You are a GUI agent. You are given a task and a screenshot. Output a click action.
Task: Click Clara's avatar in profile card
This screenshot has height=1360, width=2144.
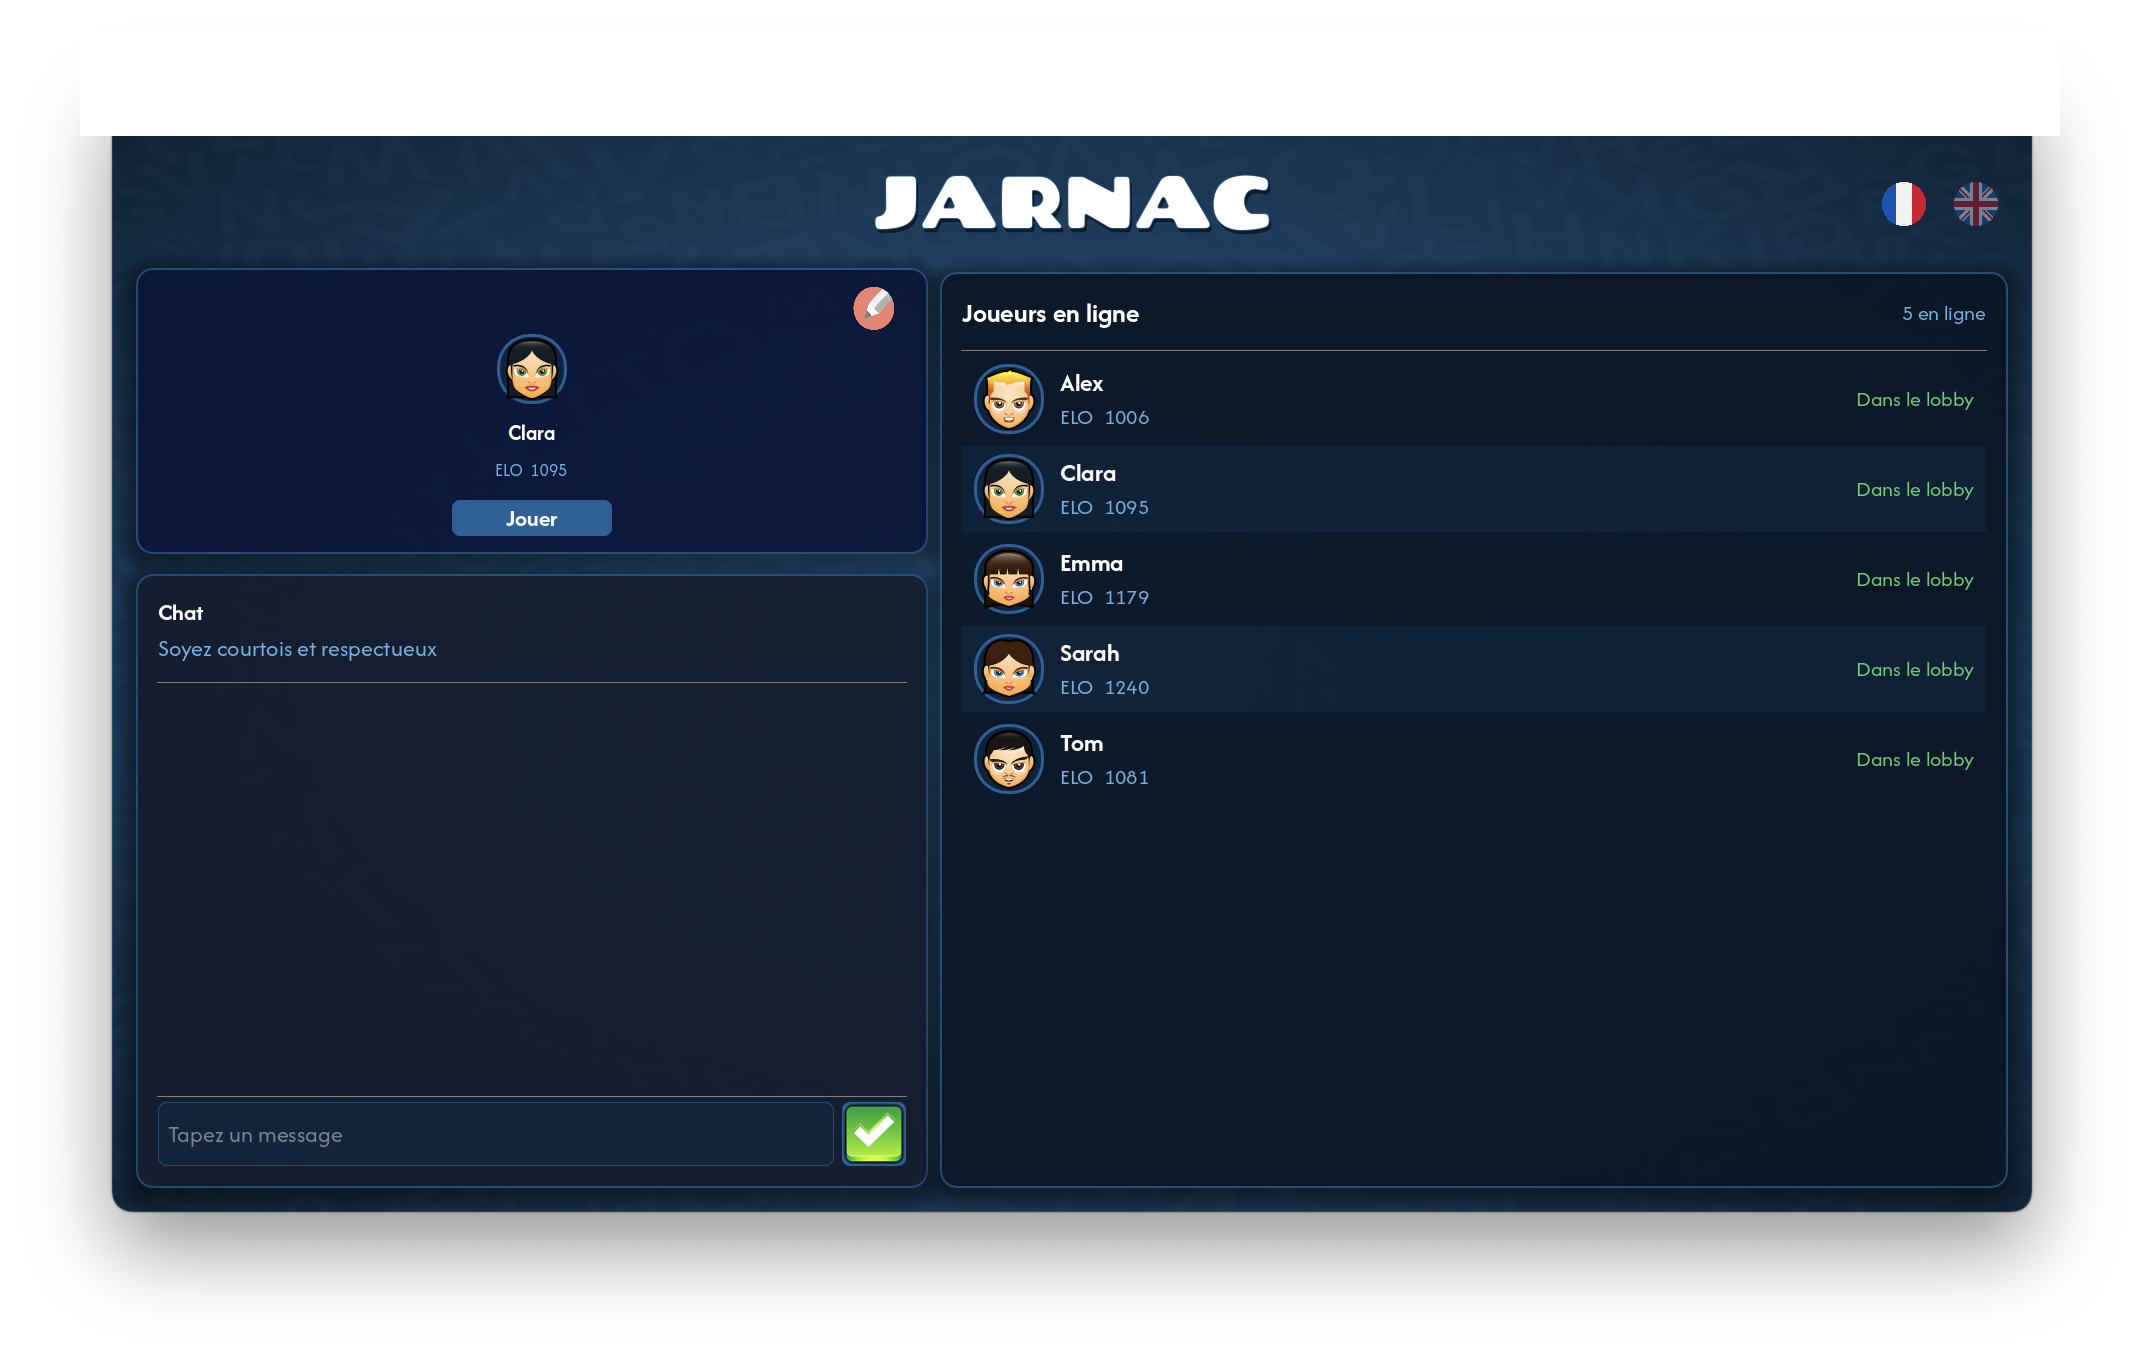(531, 369)
